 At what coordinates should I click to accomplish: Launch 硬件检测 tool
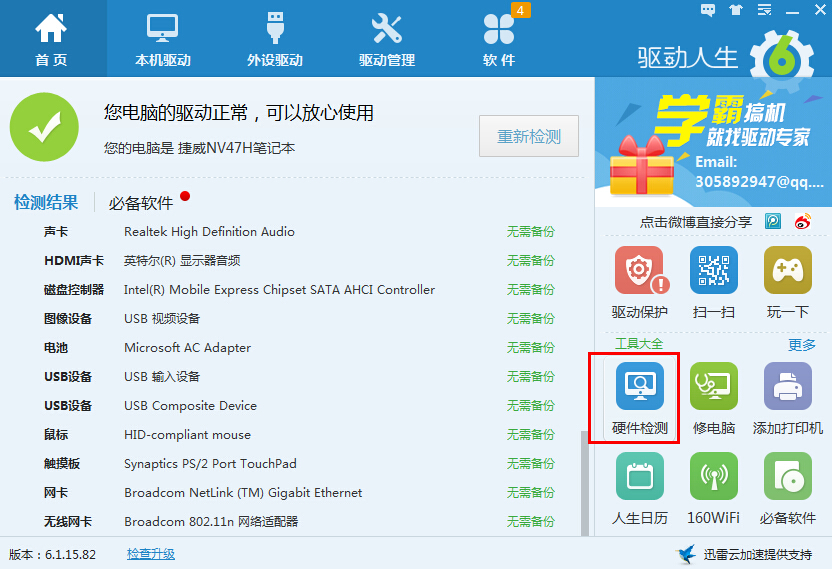(x=639, y=399)
